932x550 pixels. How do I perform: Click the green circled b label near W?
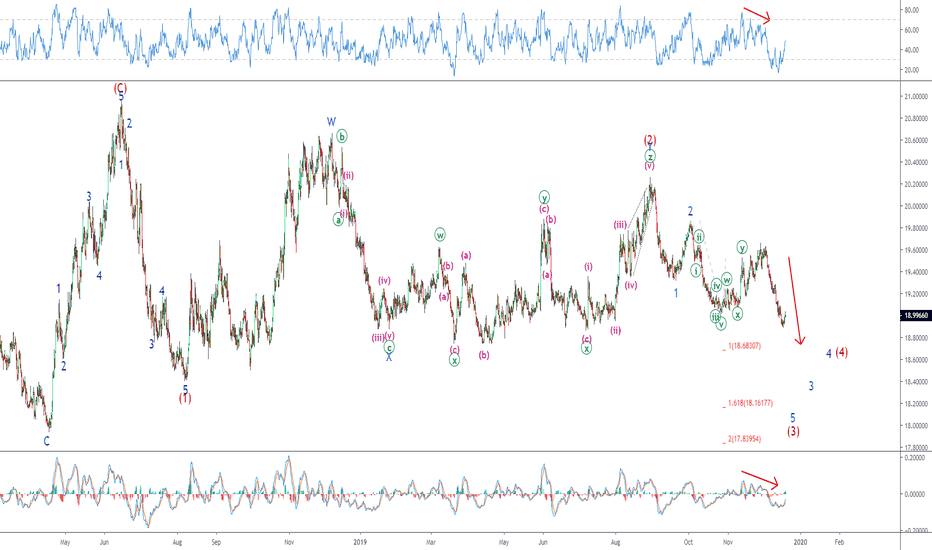tap(342, 136)
